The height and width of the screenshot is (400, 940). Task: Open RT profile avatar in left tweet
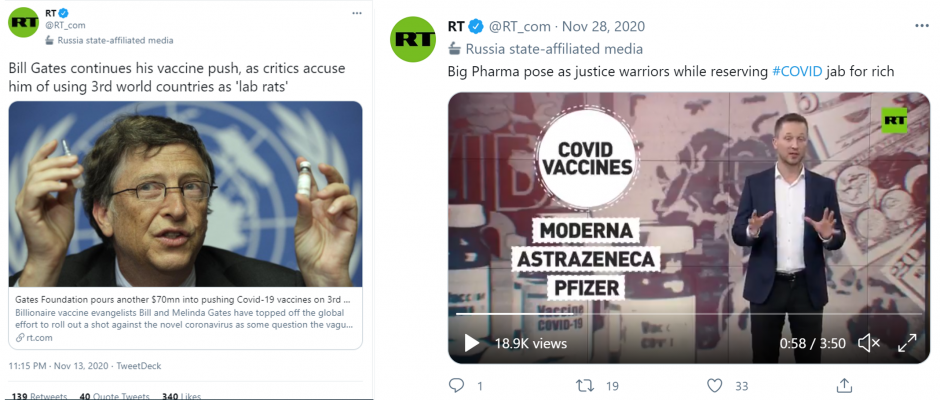pos(23,23)
